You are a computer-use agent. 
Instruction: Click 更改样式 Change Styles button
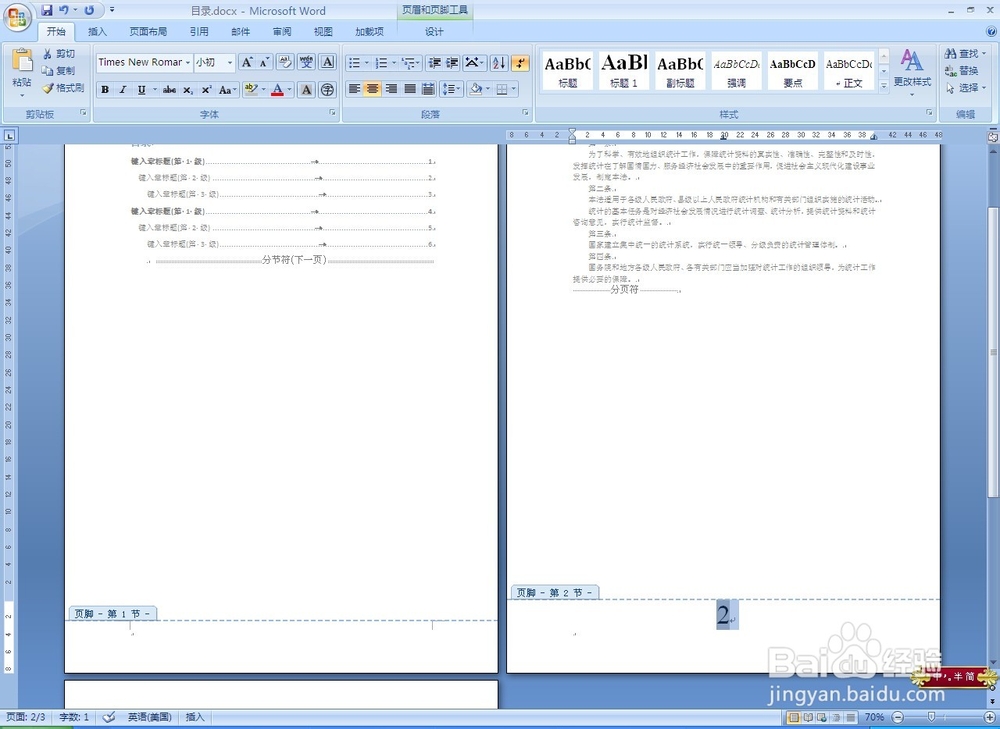pyautogui.click(x=912, y=73)
